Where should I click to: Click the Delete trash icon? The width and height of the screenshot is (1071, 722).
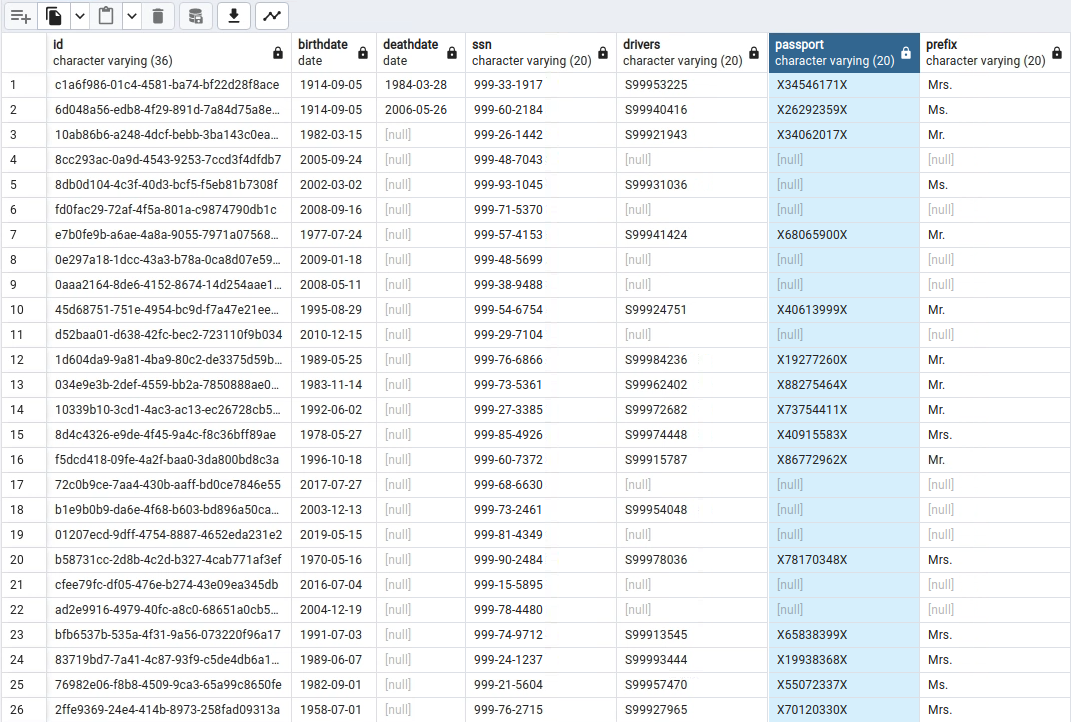click(x=158, y=16)
